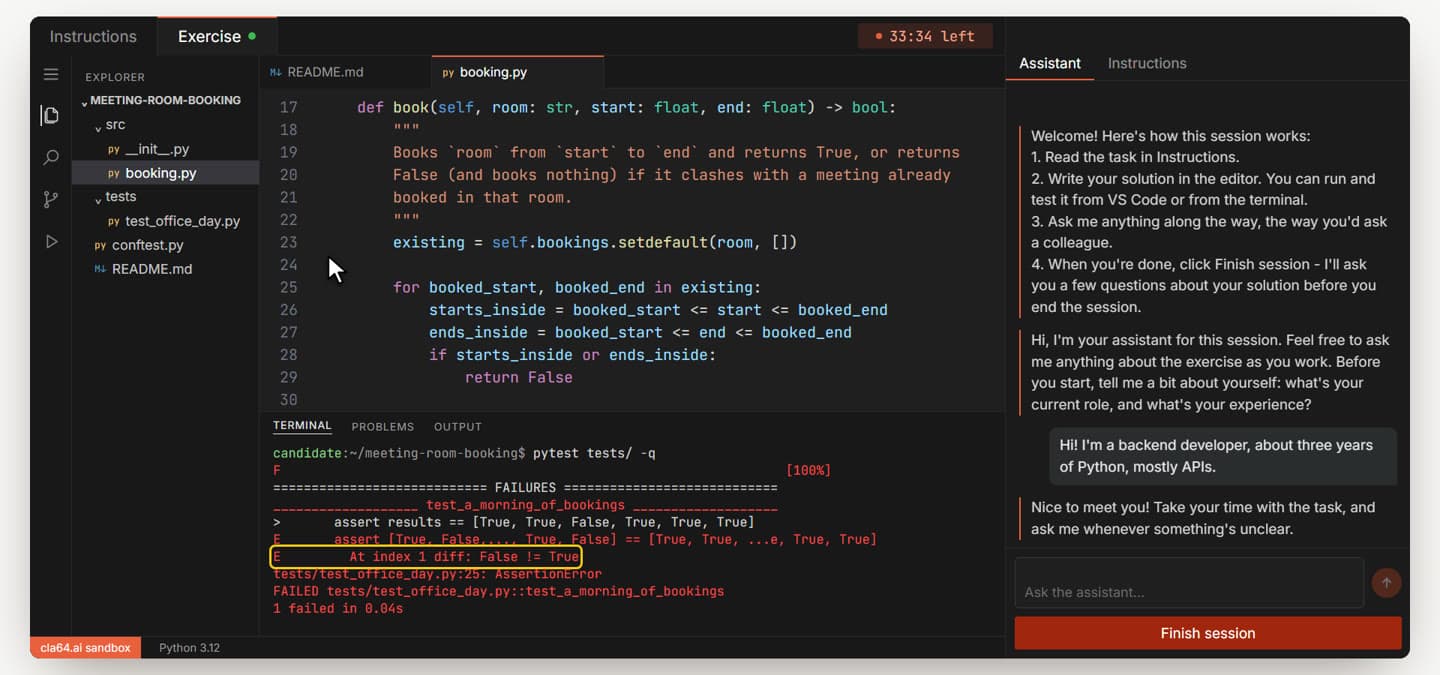Click the 'Welcome! Here's how this session works' message
Screen dimensions: 1440x675
[1208, 221]
